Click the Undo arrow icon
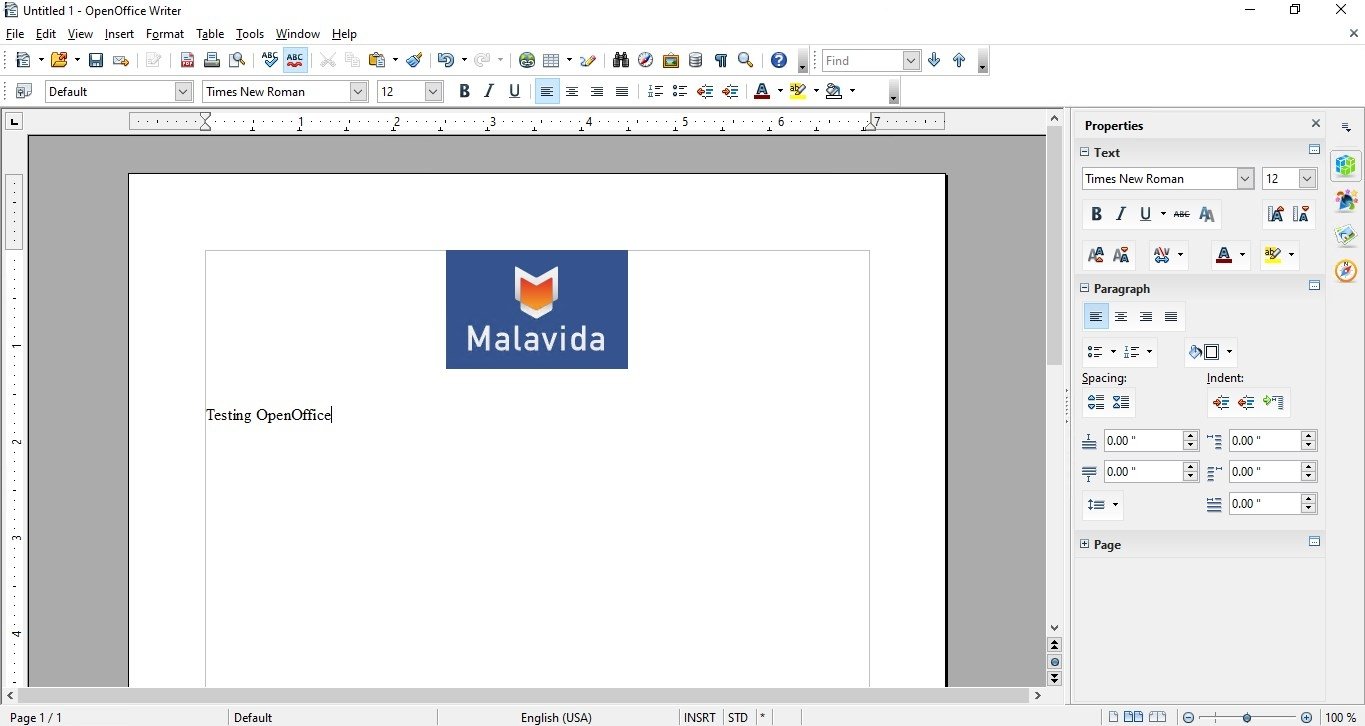This screenshot has height=726, width=1365. [x=446, y=60]
